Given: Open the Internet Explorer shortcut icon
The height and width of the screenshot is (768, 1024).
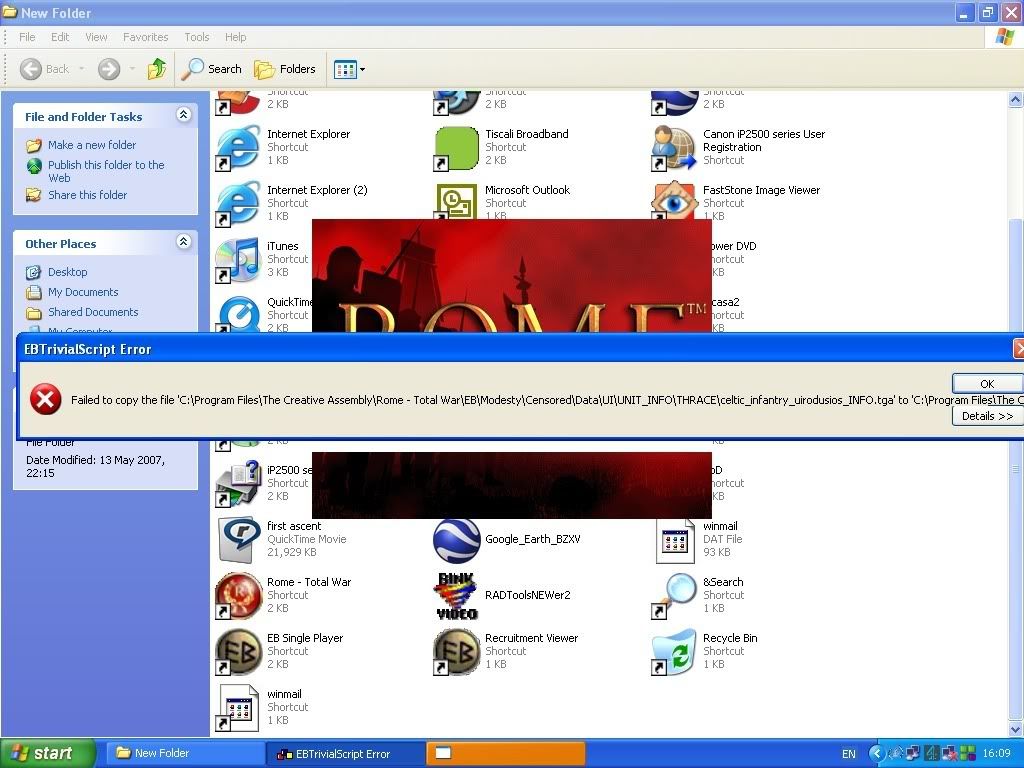Looking at the screenshot, I should click(x=238, y=149).
